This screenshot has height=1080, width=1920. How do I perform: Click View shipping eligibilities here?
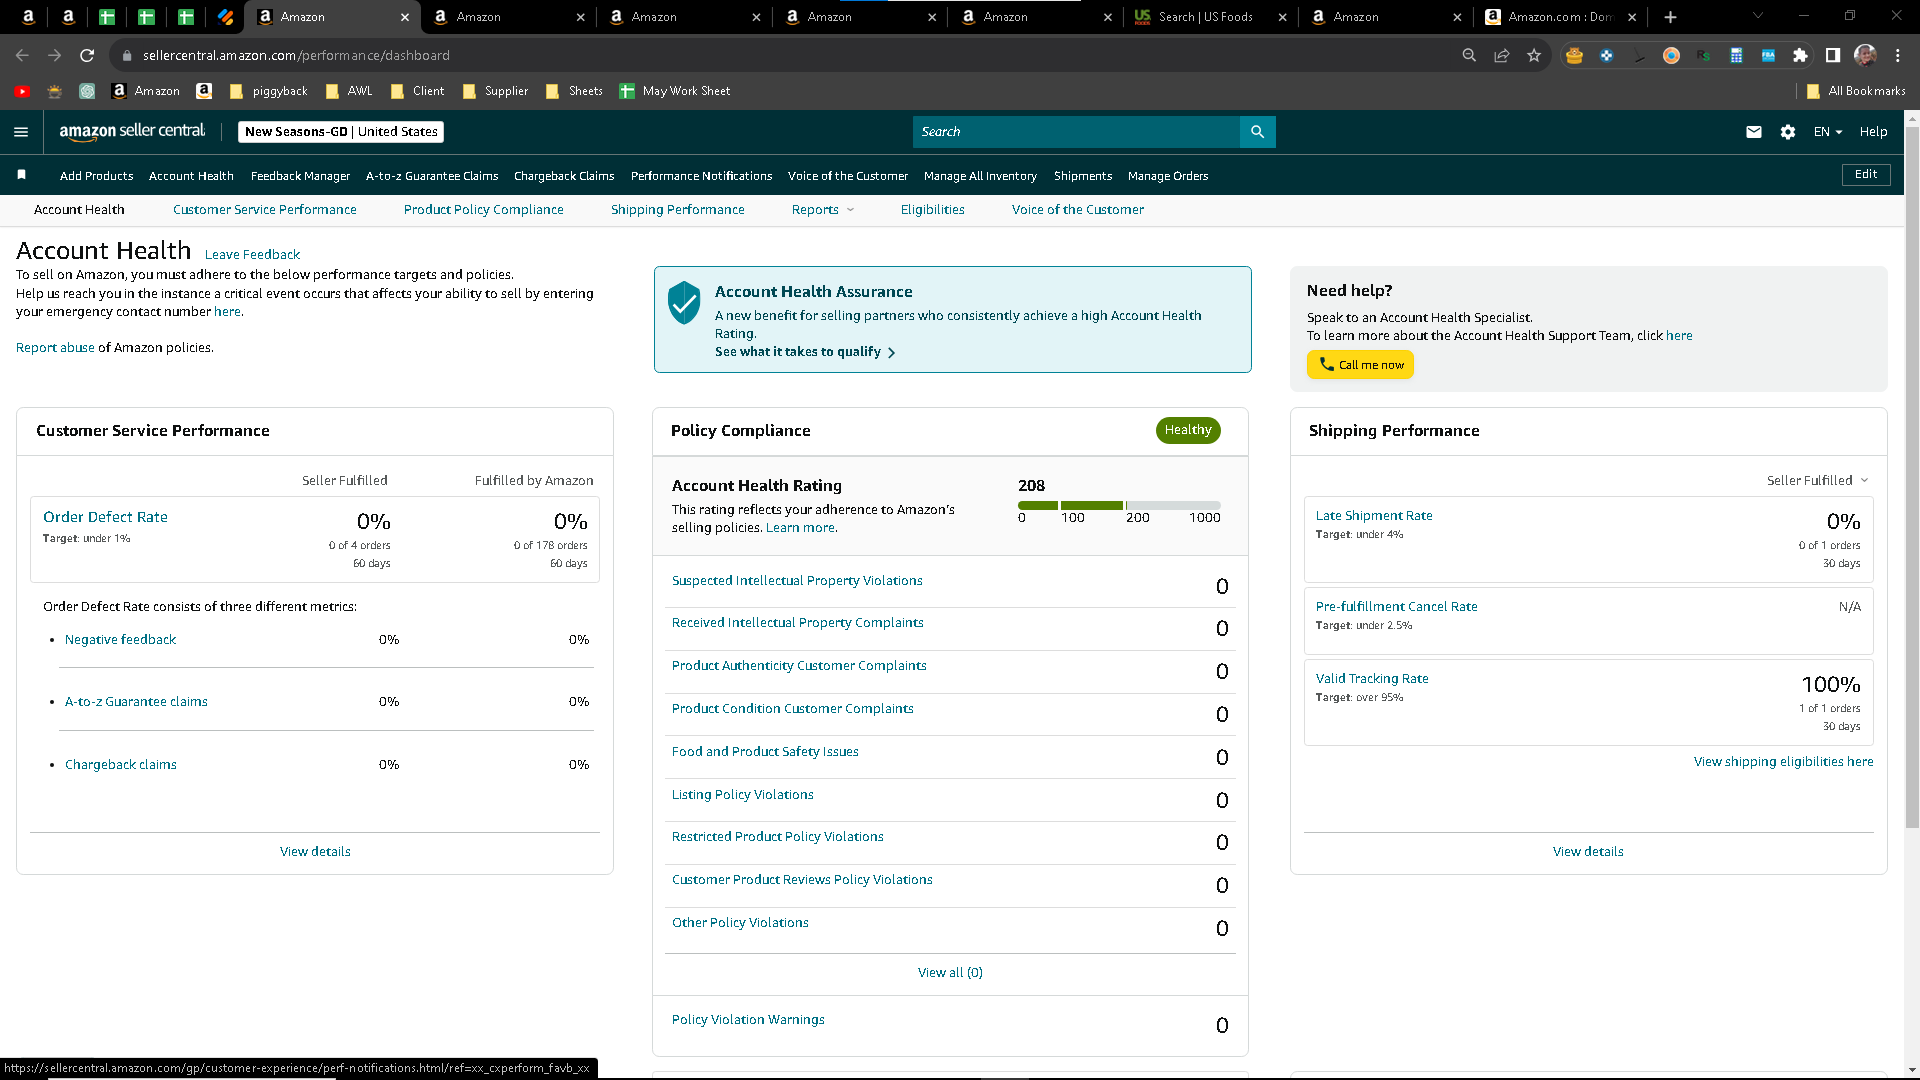click(1783, 761)
